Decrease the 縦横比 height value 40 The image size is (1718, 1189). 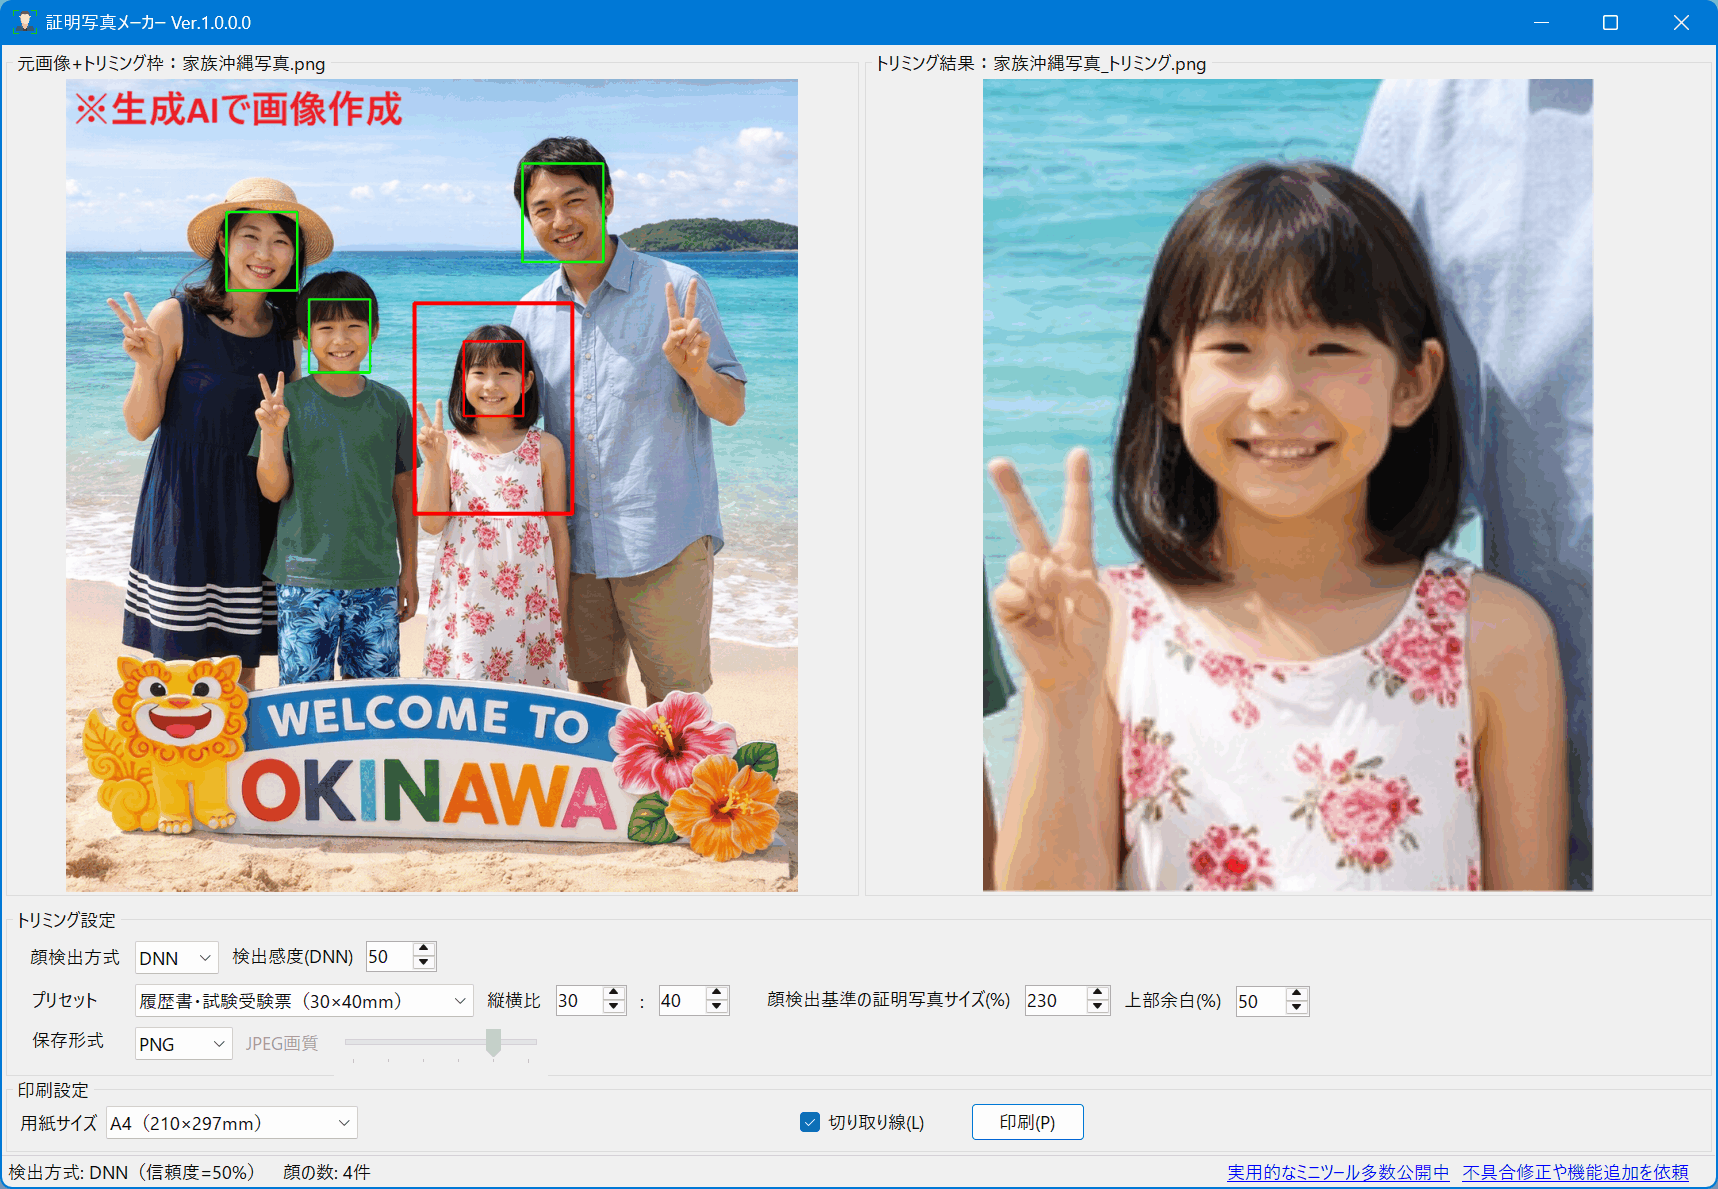(716, 1007)
